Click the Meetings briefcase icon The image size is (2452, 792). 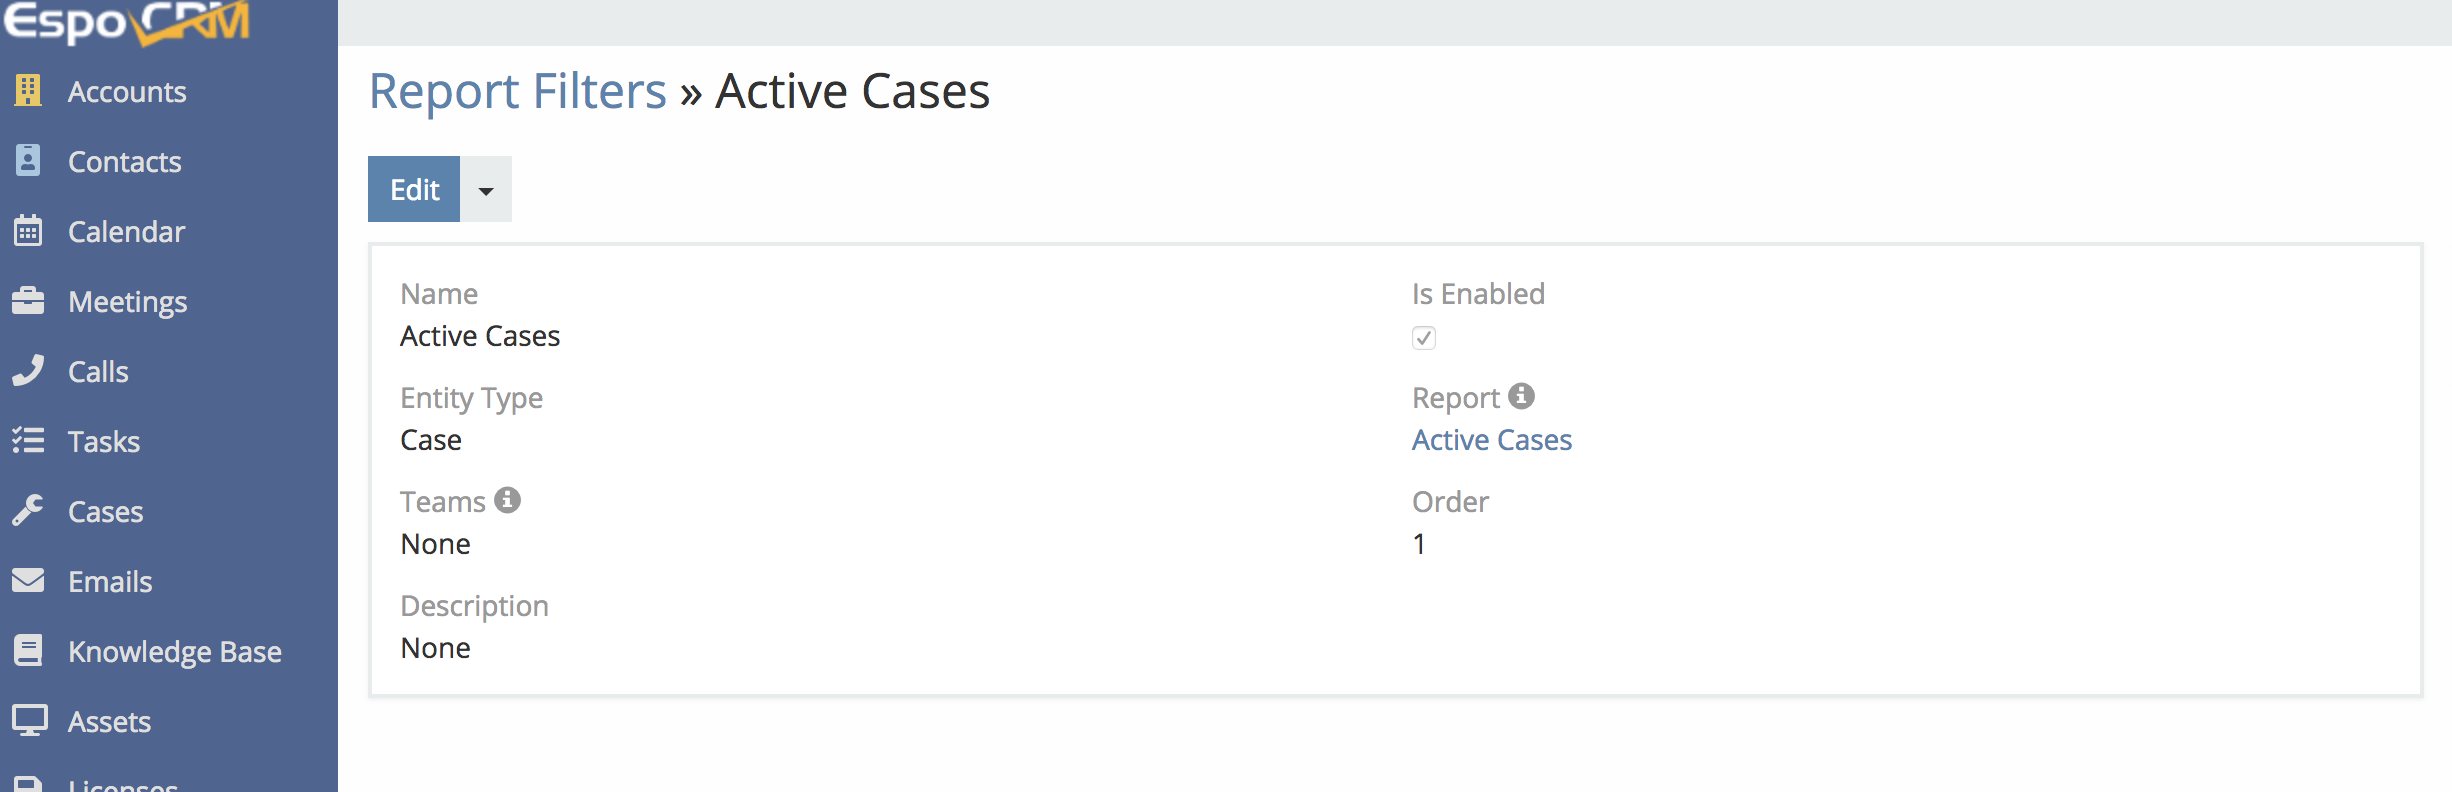click(28, 301)
